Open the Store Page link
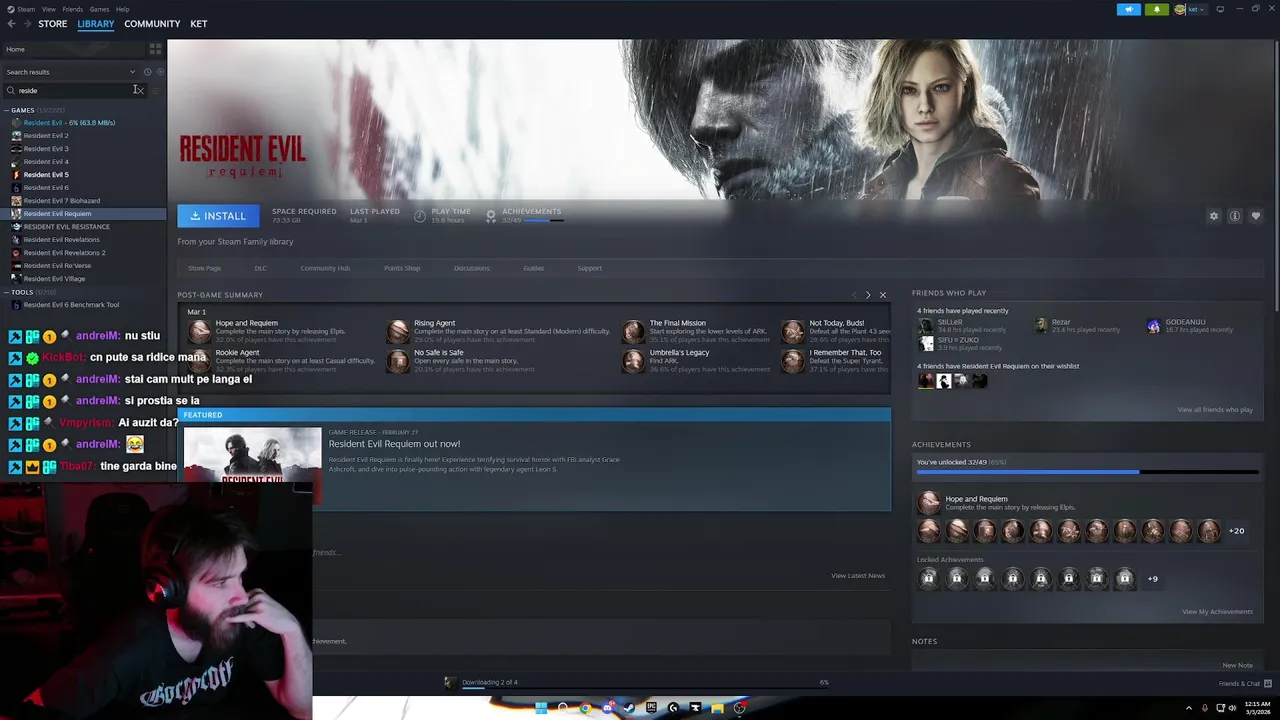This screenshot has width=1280, height=720. pos(204,268)
